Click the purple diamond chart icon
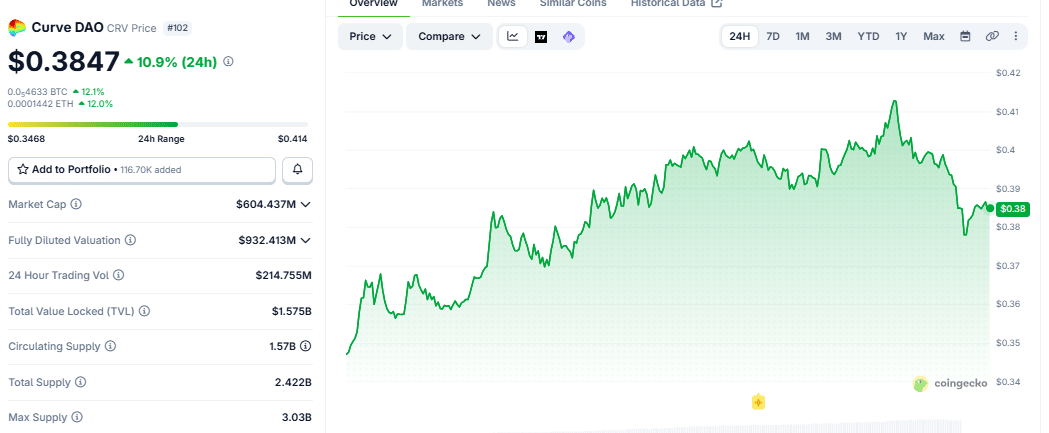Screen dimensions: 1049x433 click(x=569, y=37)
